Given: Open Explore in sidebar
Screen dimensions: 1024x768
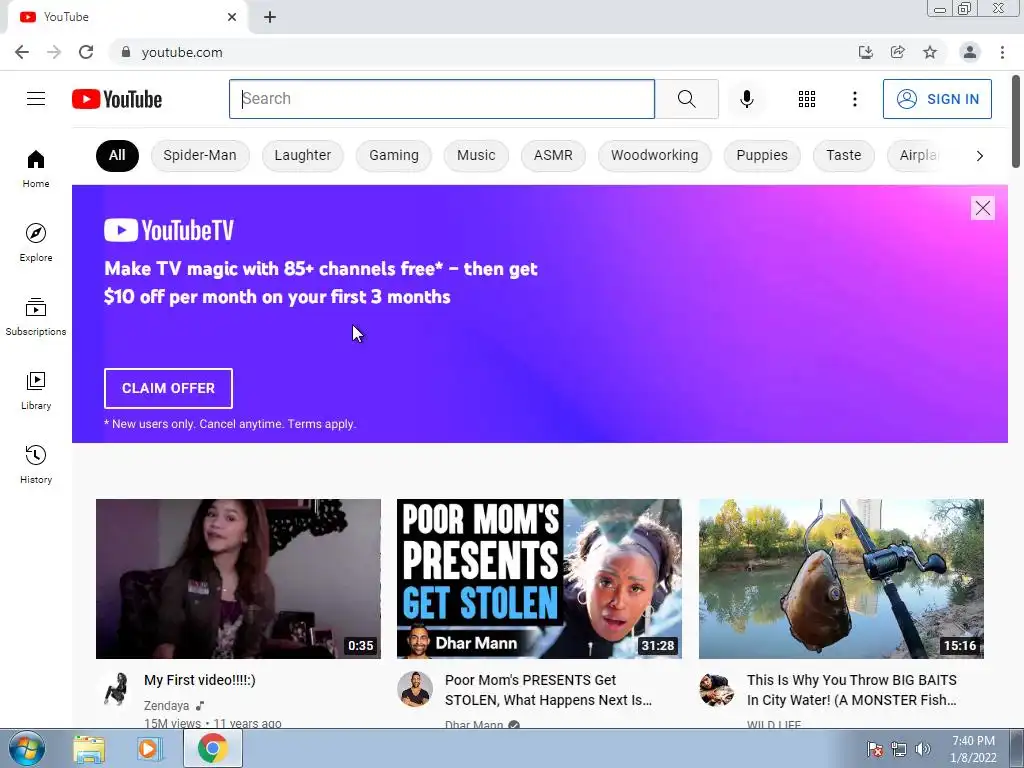Looking at the screenshot, I should point(36,242).
